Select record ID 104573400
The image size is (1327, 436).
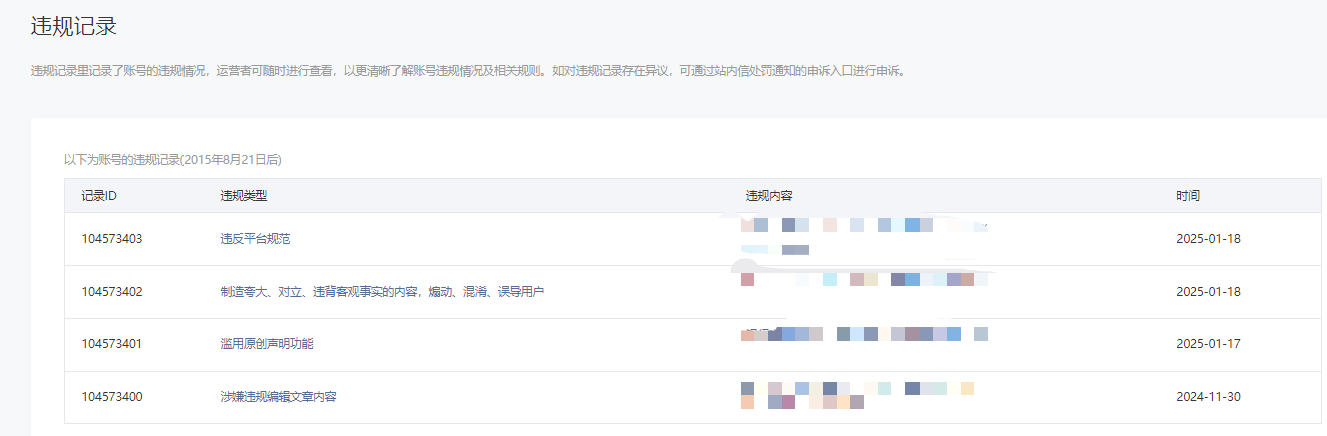click(112, 397)
